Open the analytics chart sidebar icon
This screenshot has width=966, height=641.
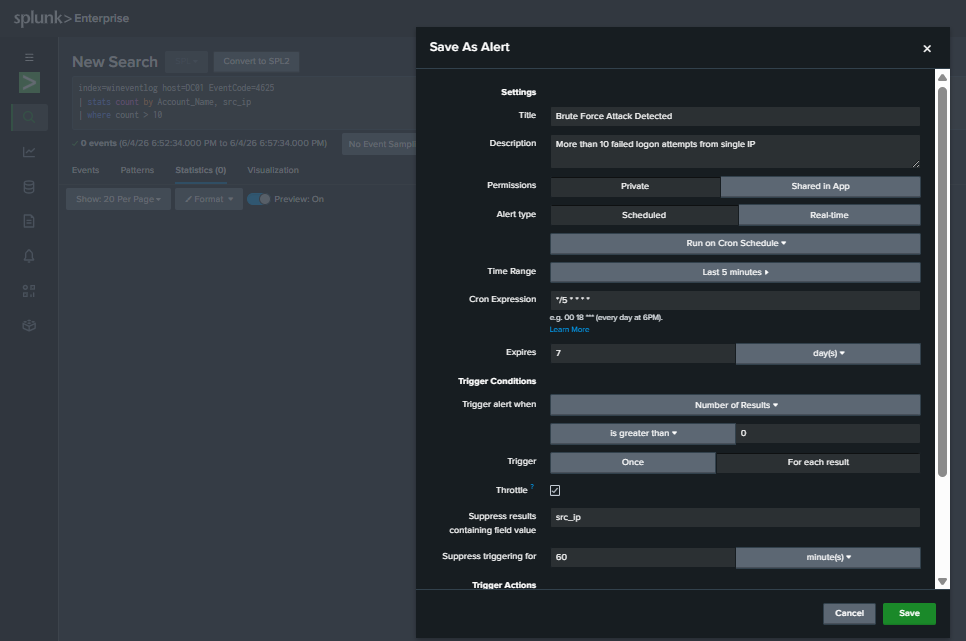coord(29,152)
